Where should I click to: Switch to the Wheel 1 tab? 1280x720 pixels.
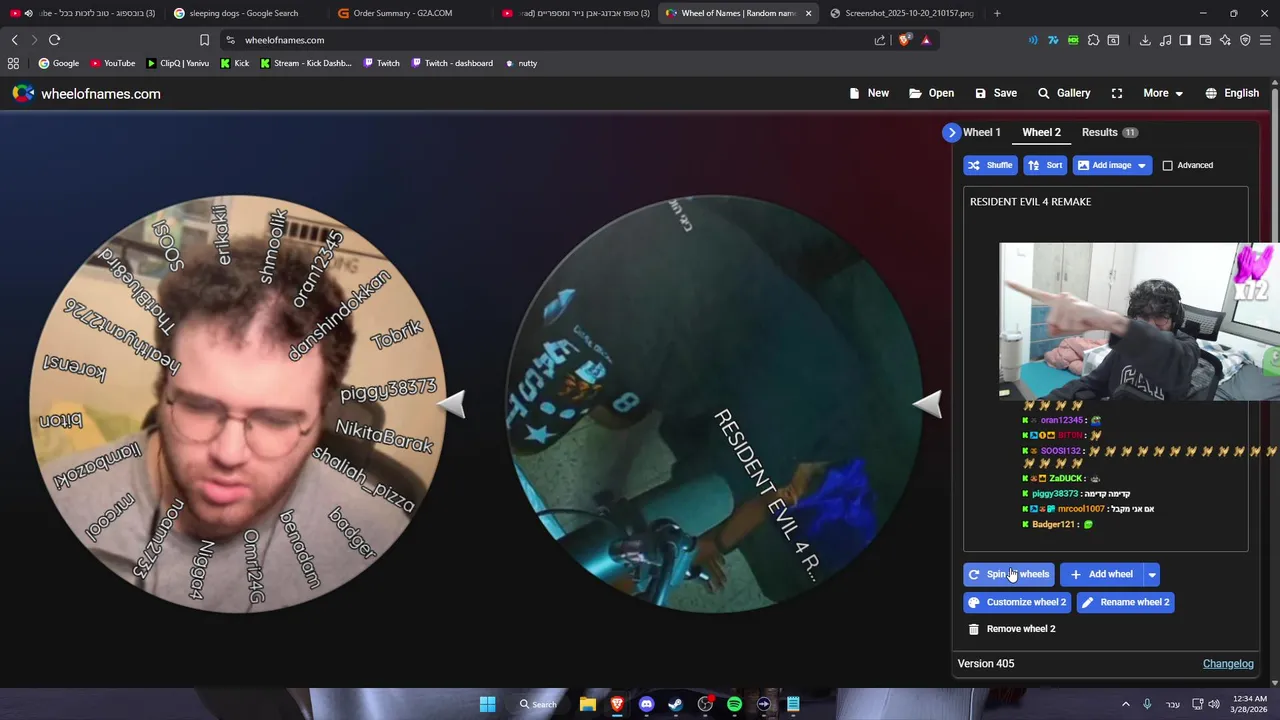pos(981,132)
